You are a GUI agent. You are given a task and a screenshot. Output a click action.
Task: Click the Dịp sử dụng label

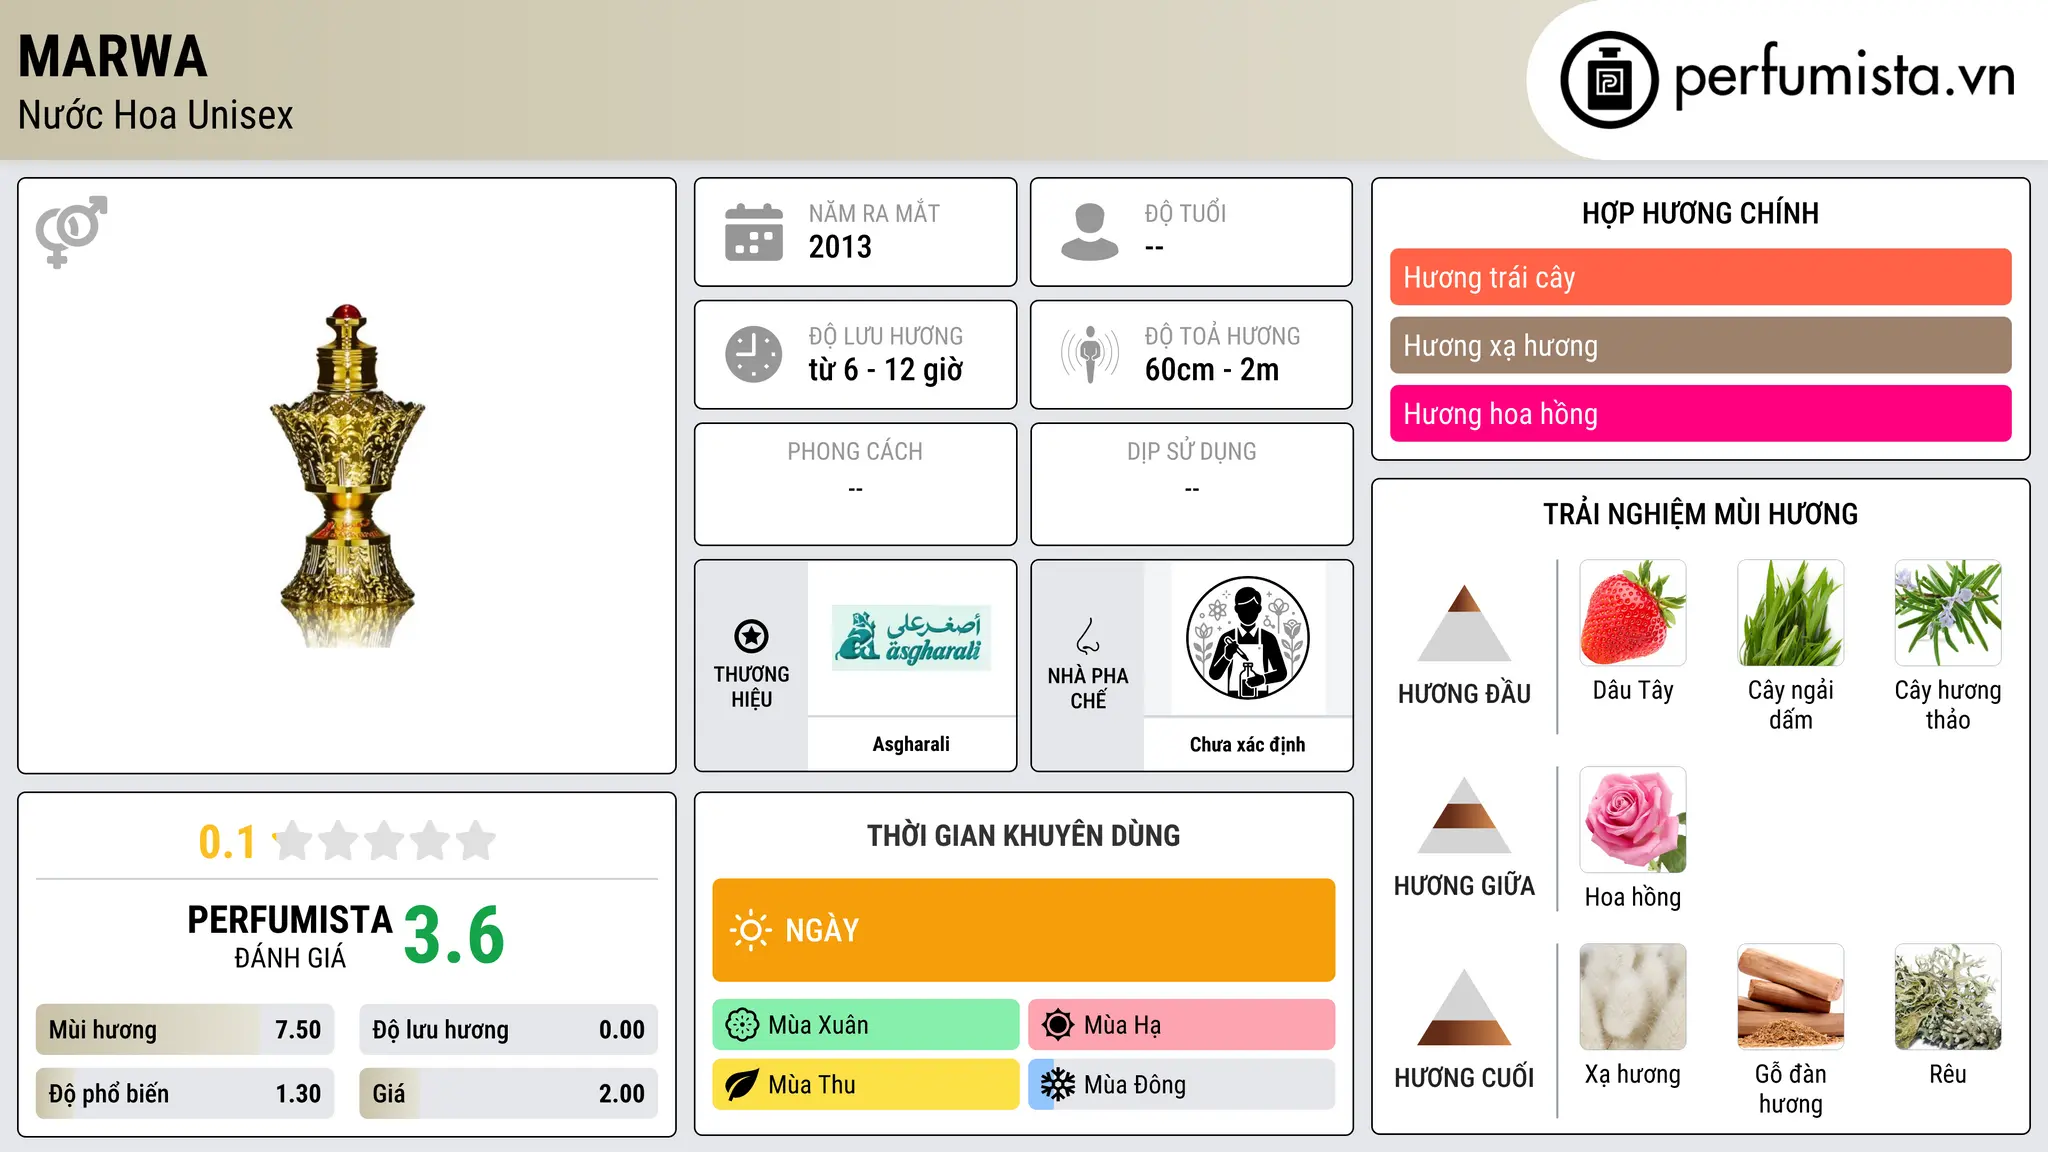click(1191, 452)
